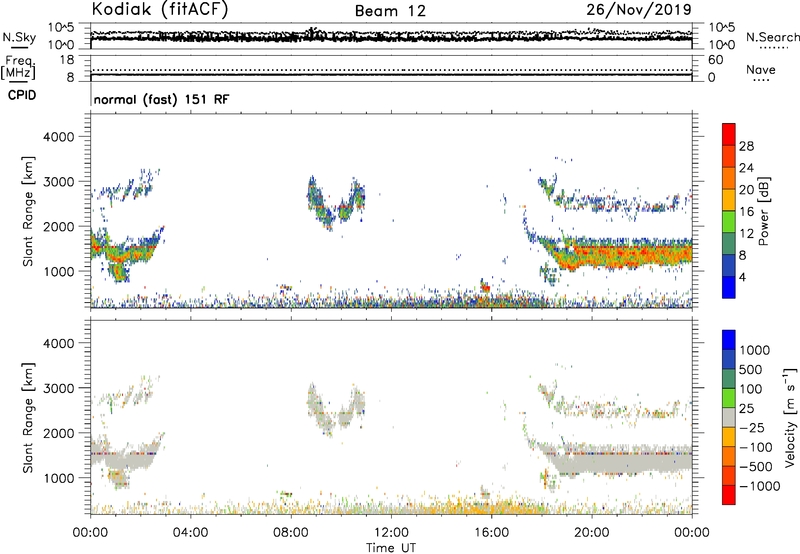Click the Velocity [m s-1] colorbar title
Image resolution: width=800 pixels, height=554 pixels.
pyautogui.click(x=790, y=417)
